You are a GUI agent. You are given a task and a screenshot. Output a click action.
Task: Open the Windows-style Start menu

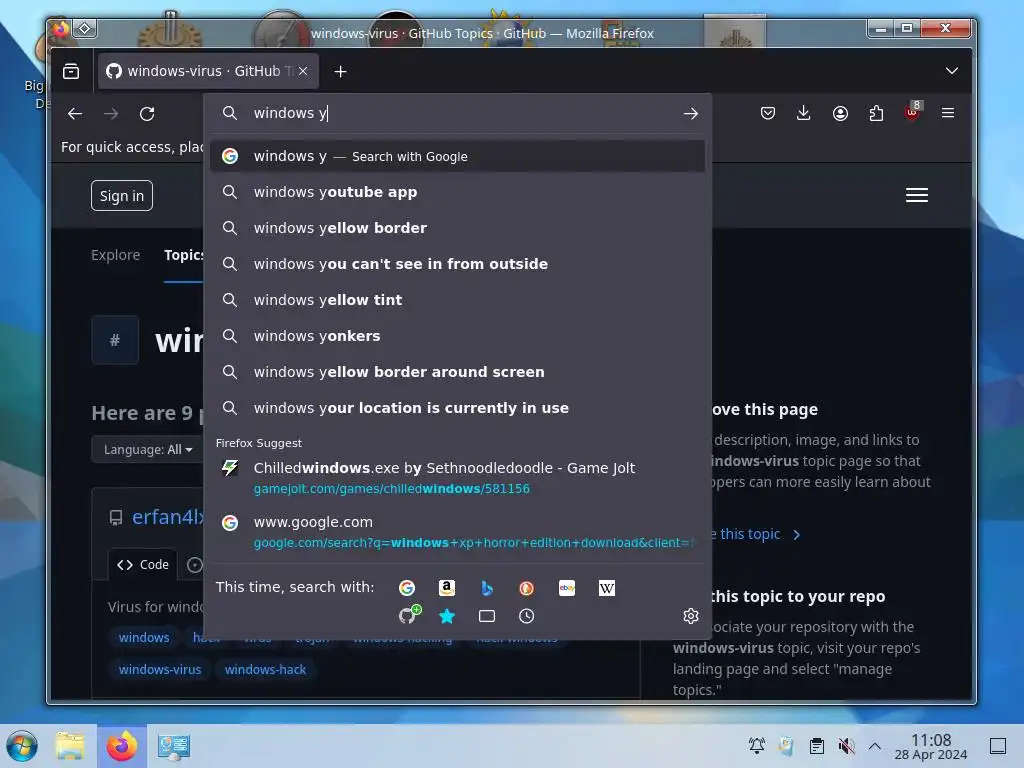click(22, 746)
